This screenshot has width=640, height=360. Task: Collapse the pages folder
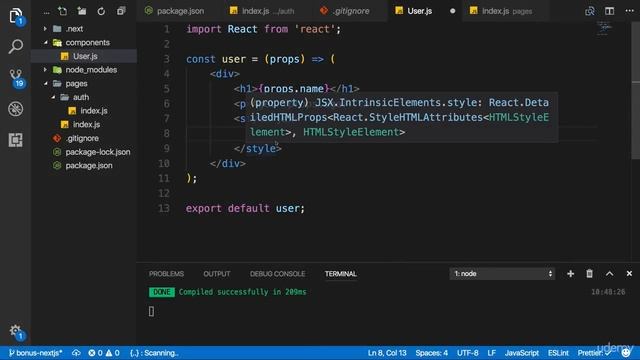pyautogui.click(x=76, y=84)
